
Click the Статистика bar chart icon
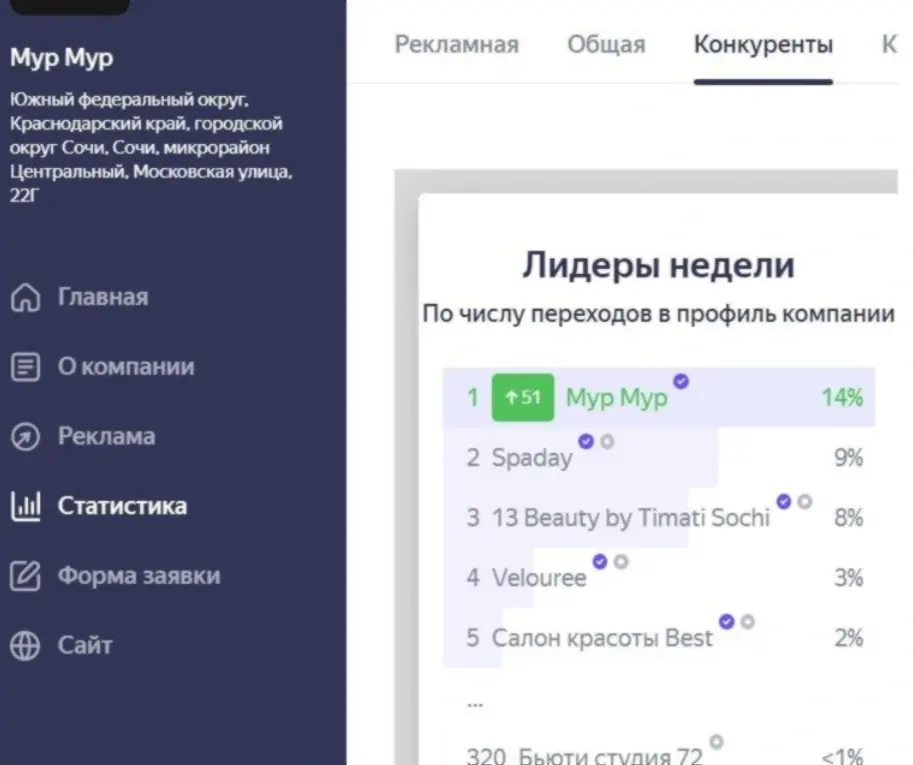25,506
